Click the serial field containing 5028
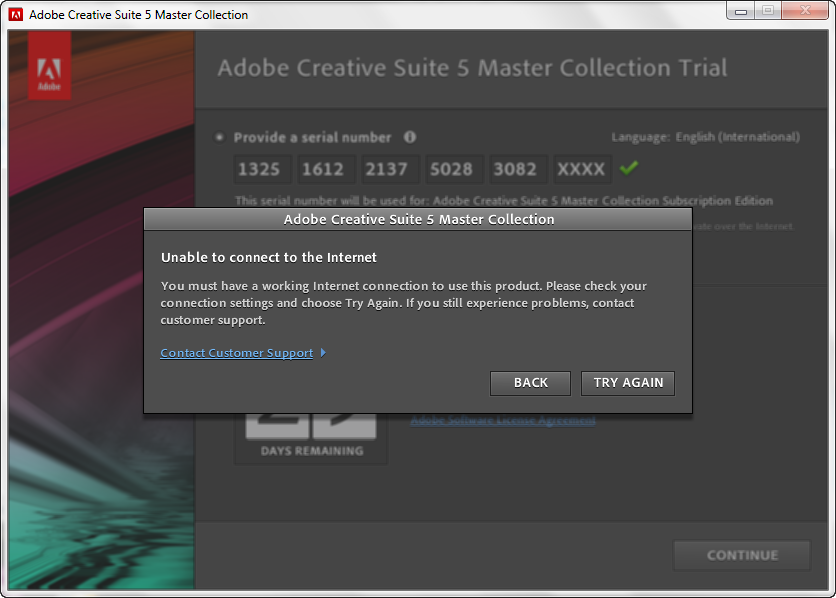This screenshot has height=598, width=836. (454, 169)
